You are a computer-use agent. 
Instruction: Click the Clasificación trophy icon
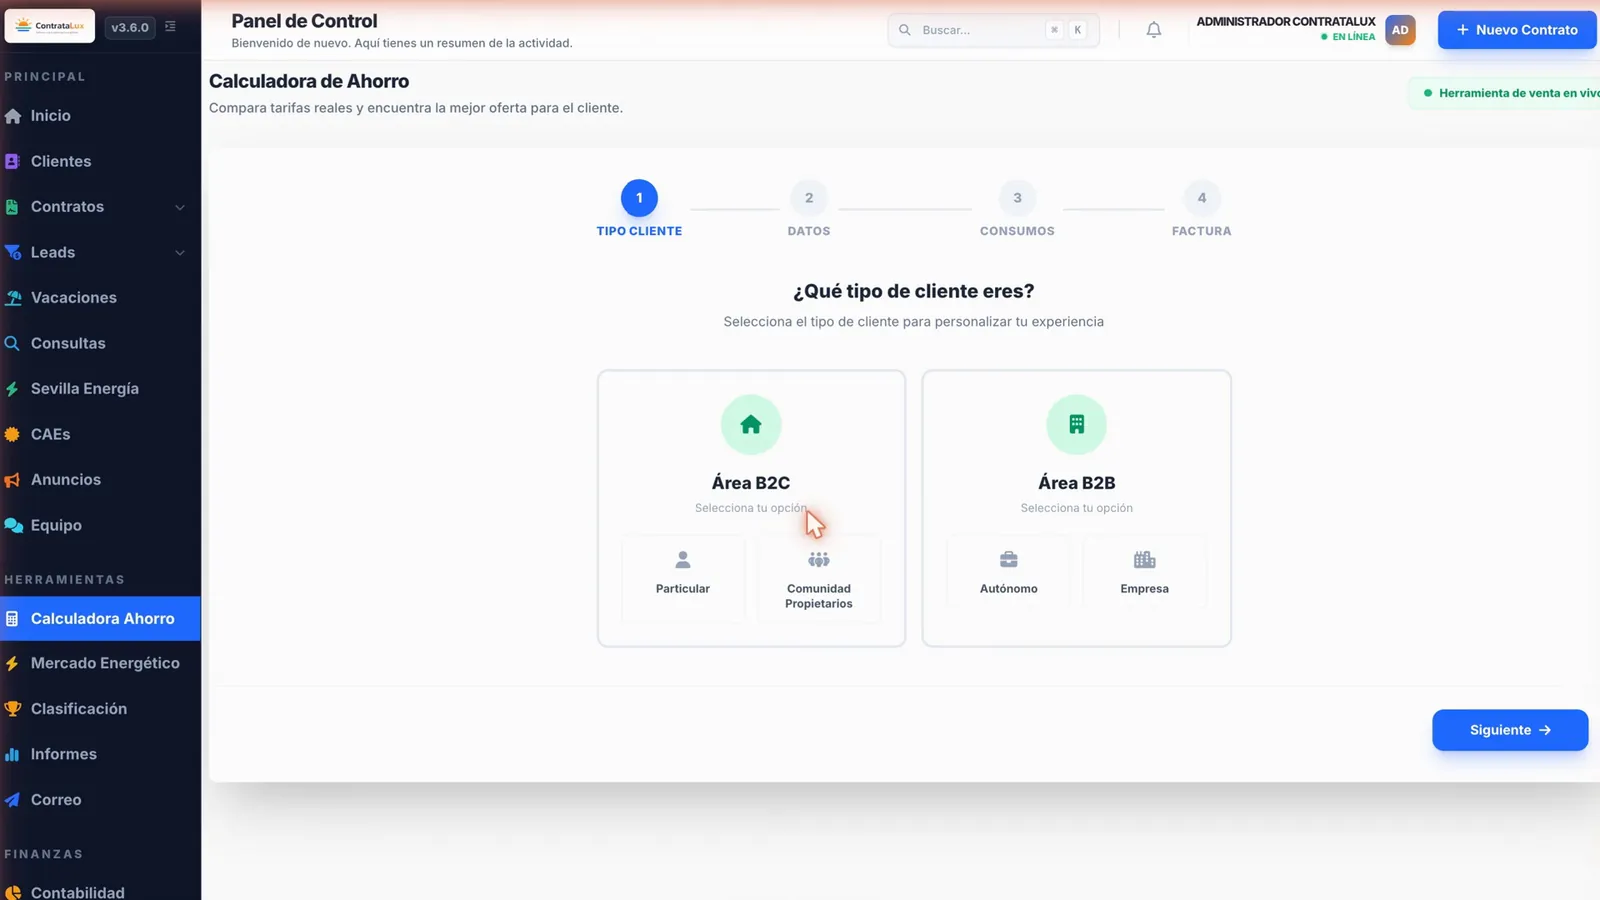point(12,709)
